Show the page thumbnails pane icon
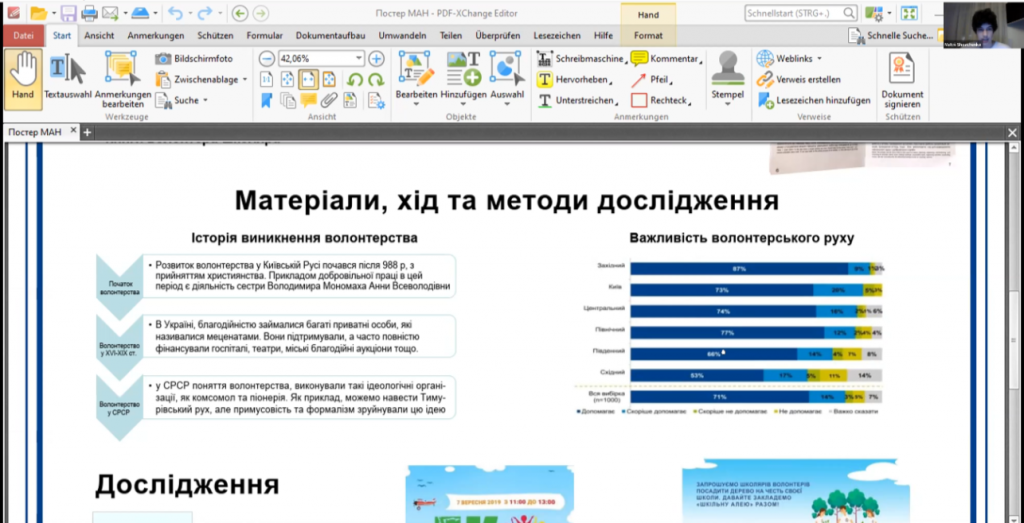 (287, 101)
